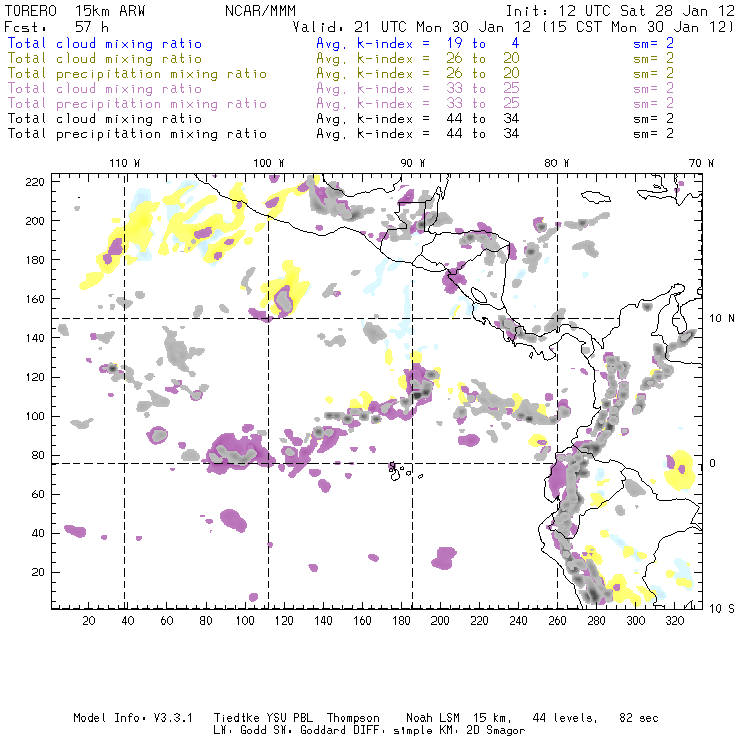Select the blue "Avg. k-index = 19 to 4" text

tap(418, 43)
